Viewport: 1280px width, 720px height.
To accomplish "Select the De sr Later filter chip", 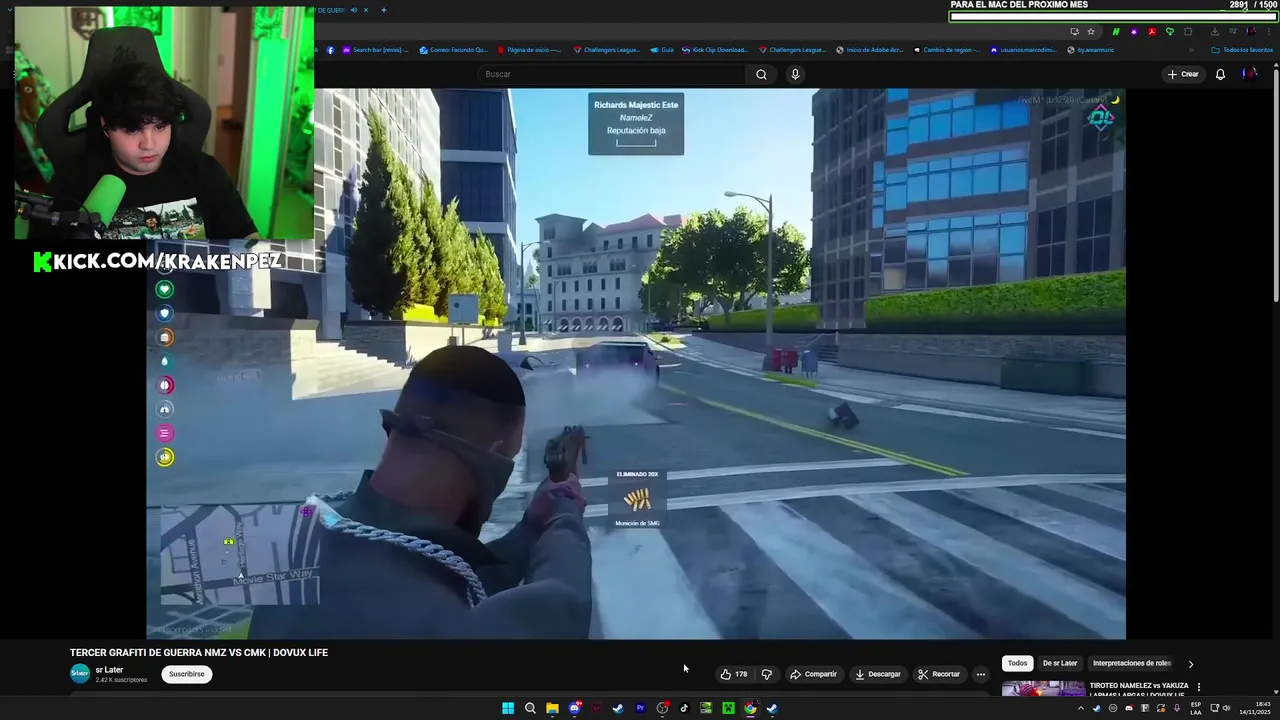I will 1060,663.
